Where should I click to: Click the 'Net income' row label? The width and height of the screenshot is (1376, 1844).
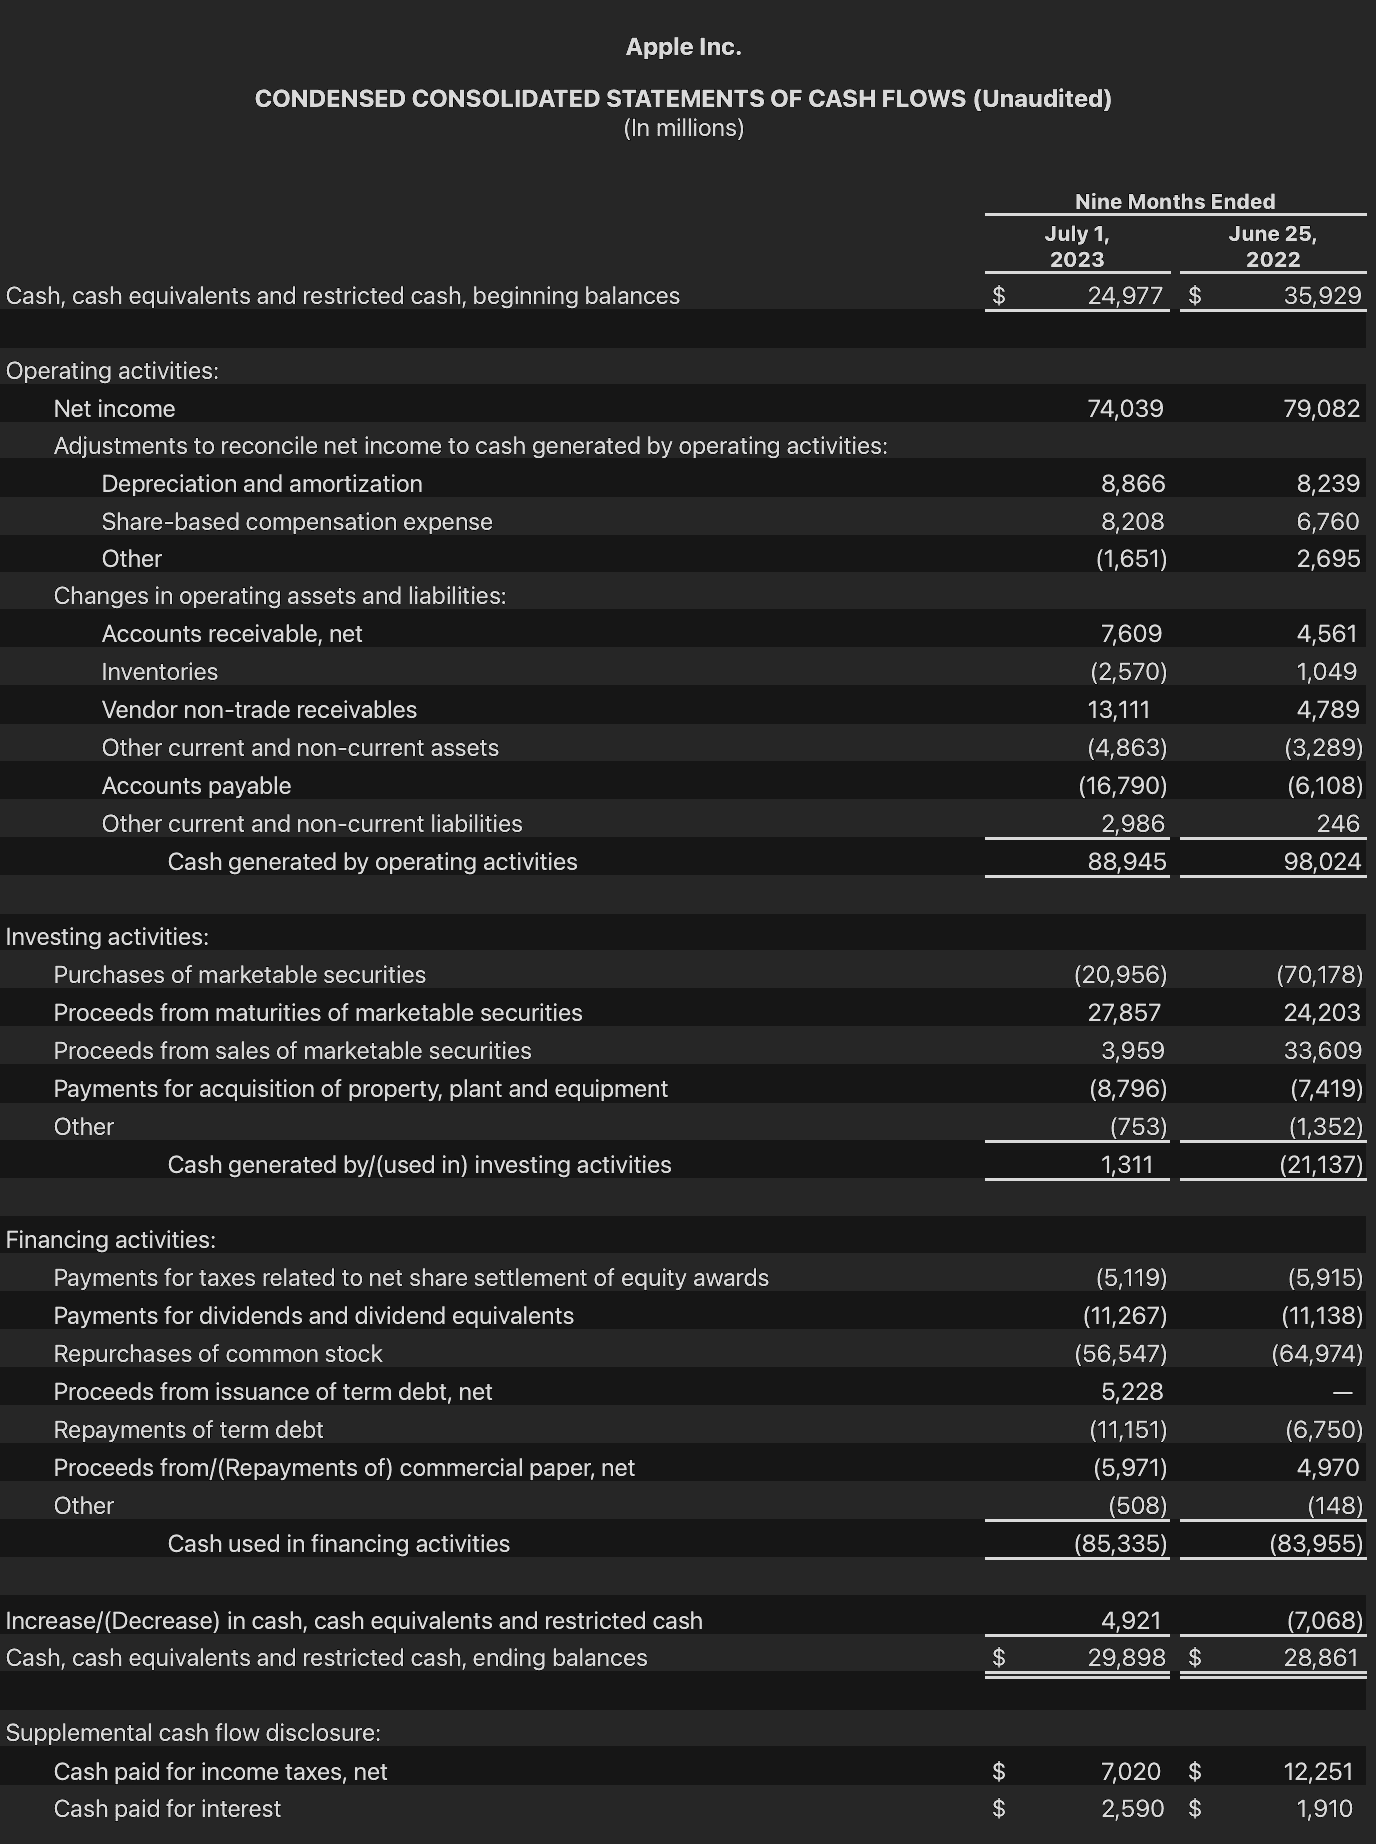coord(114,409)
